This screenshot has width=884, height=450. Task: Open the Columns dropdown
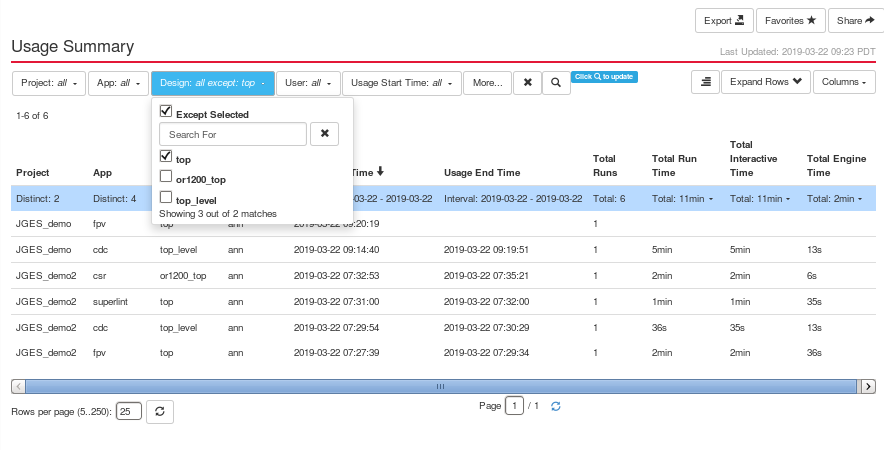click(844, 82)
